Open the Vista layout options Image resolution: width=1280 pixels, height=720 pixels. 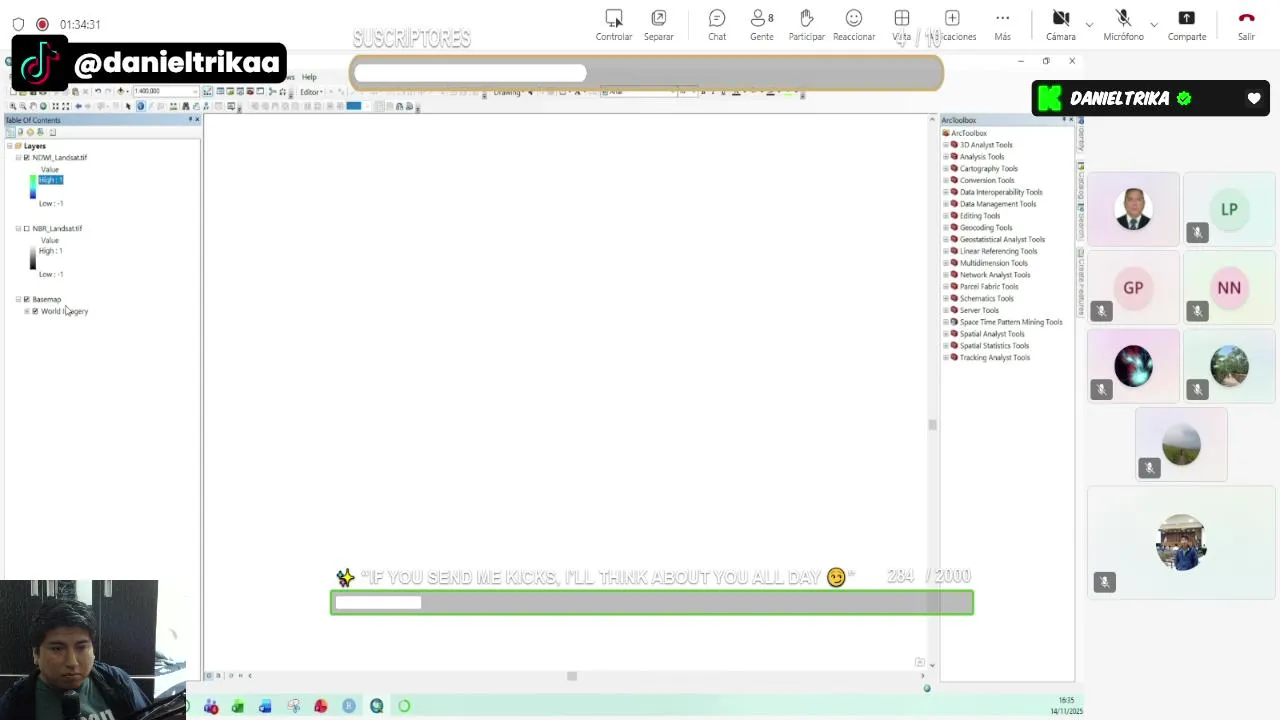click(902, 24)
